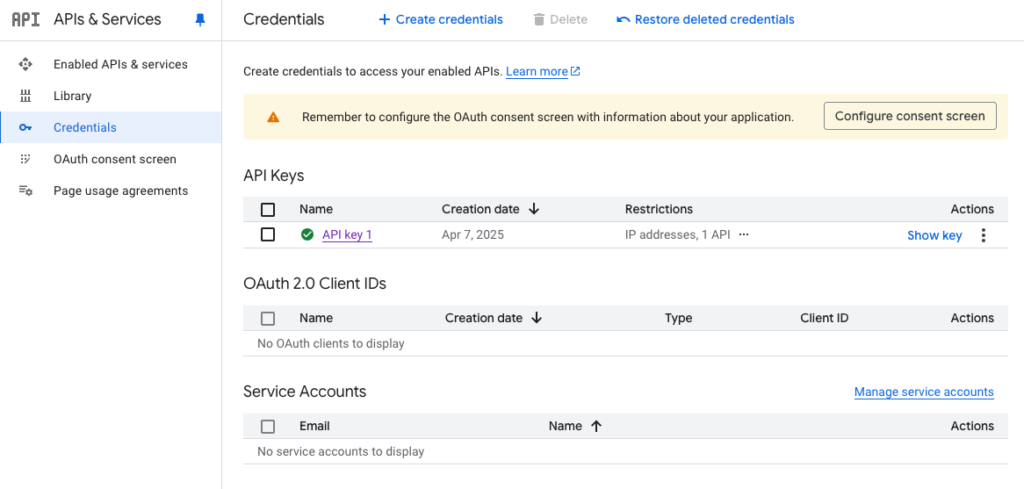Click the Configure consent screen button
The height and width of the screenshot is (489, 1024).
(910, 116)
